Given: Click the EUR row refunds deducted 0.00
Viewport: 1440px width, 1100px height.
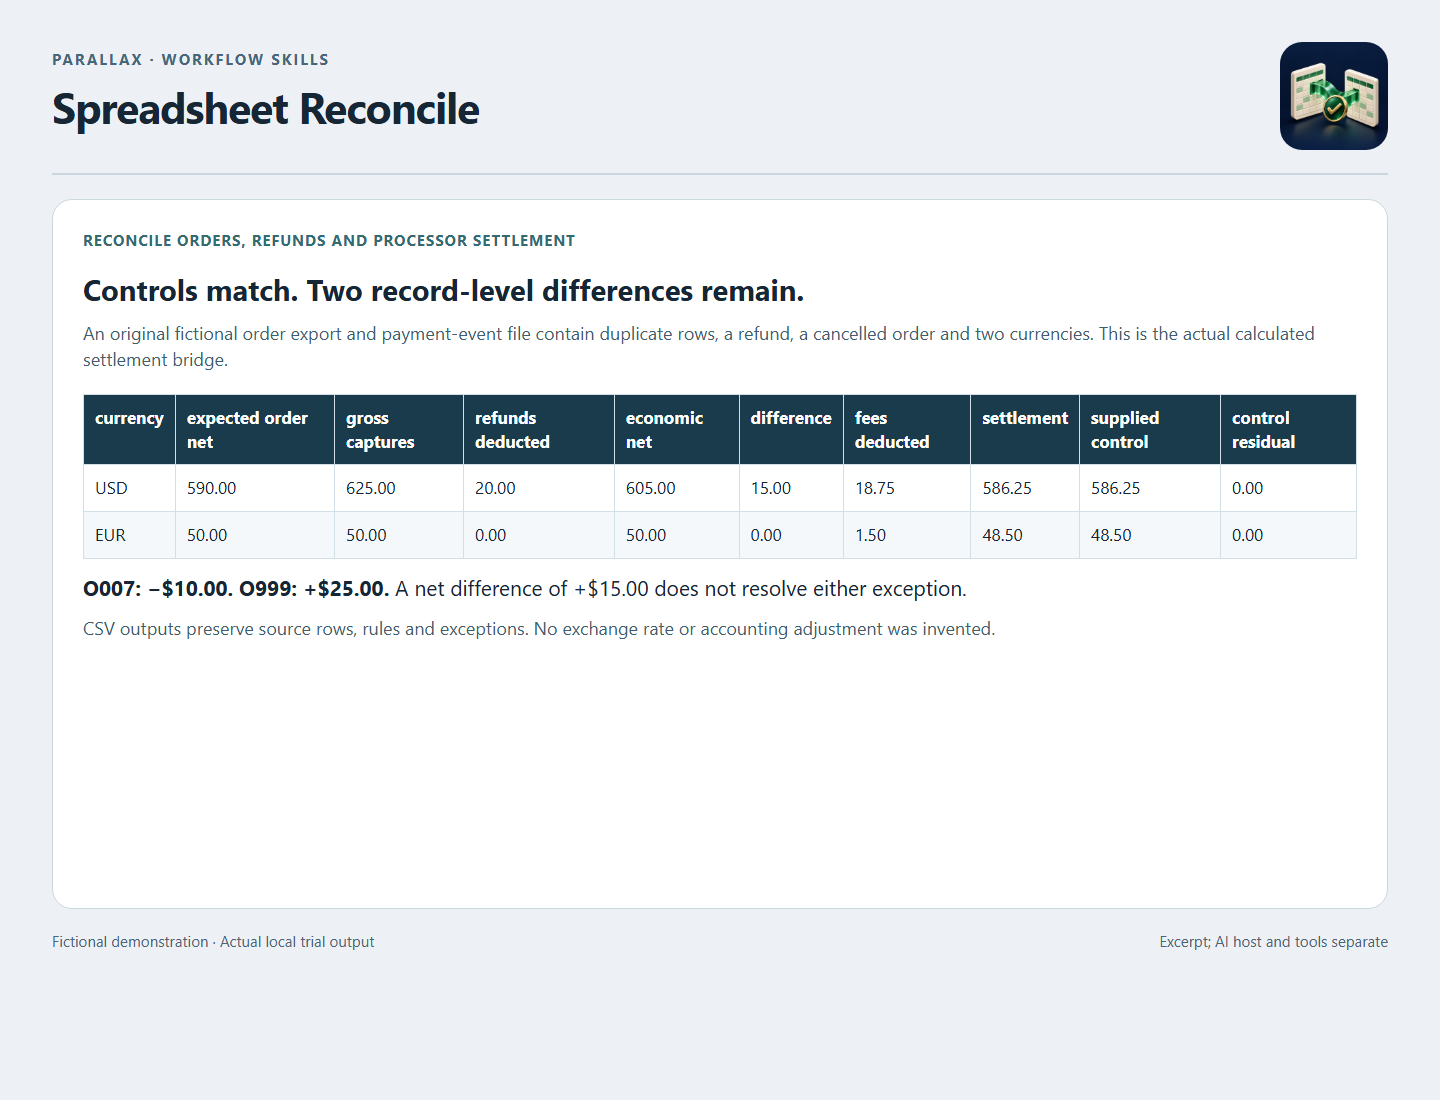Looking at the screenshot, I should 539,535.
